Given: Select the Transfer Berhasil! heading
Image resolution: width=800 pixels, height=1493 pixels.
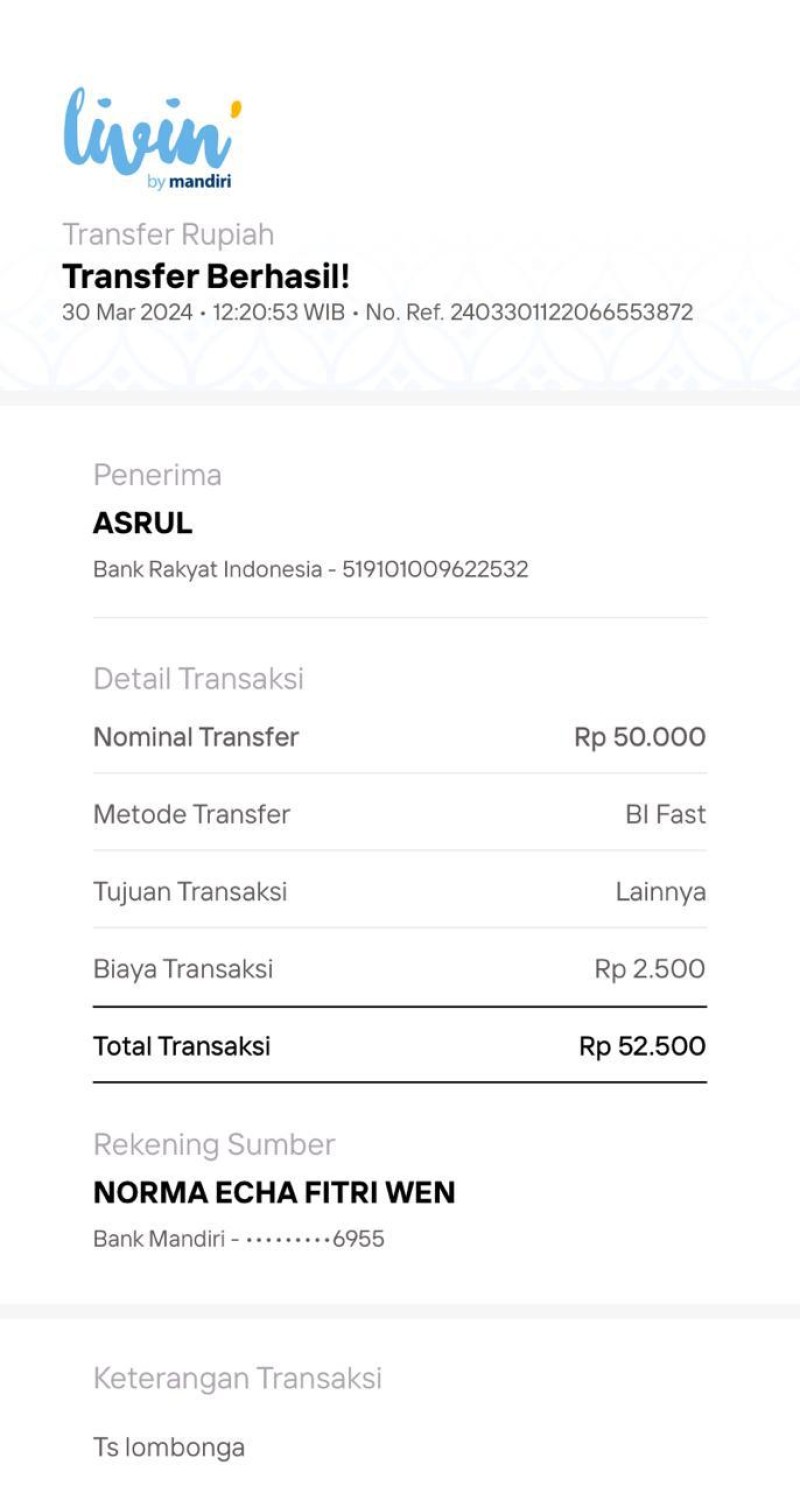Looking at the screenshot, I should (x=206, y=276).
